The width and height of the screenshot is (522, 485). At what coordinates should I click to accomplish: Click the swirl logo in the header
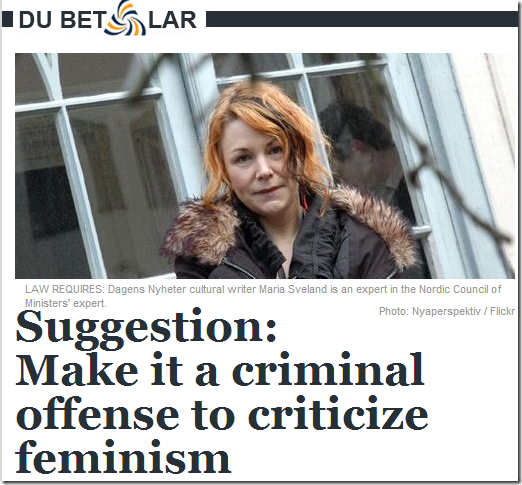coord(126,18)
